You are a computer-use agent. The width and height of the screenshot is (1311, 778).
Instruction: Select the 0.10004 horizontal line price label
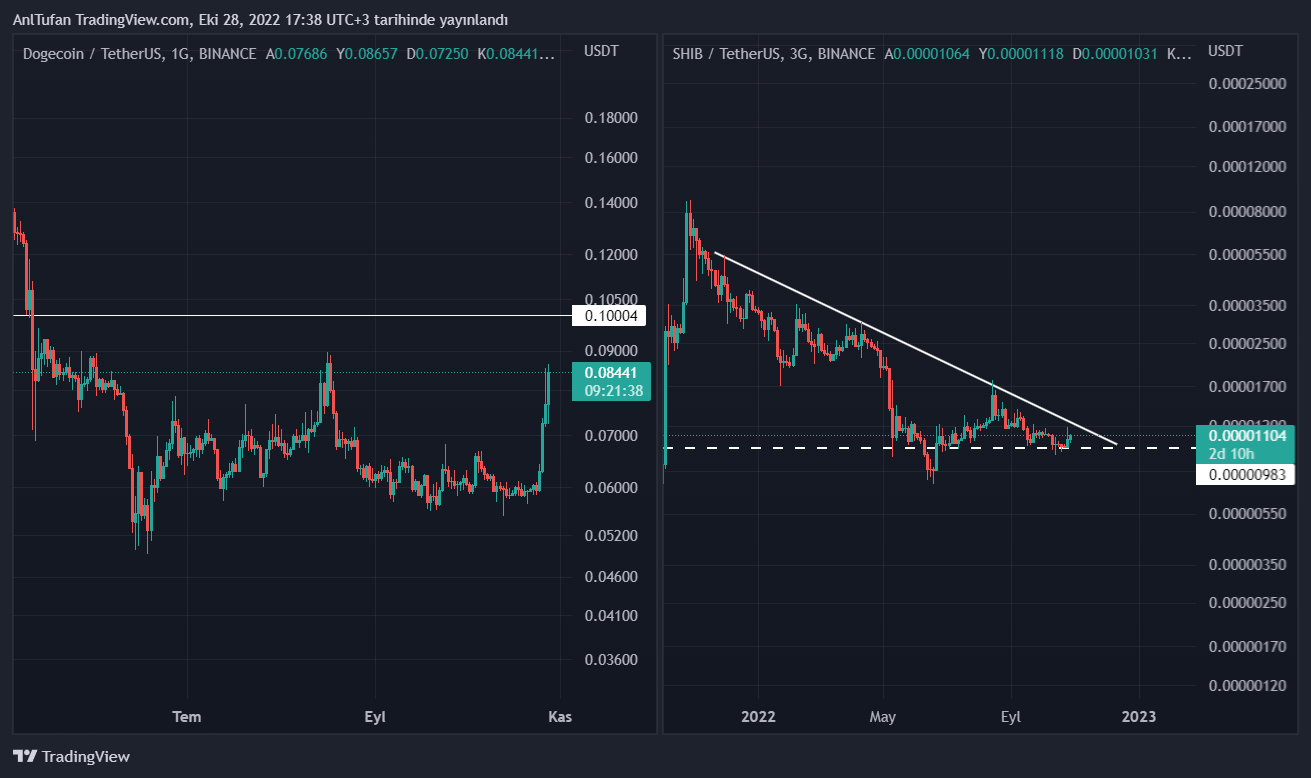(609, 316)
